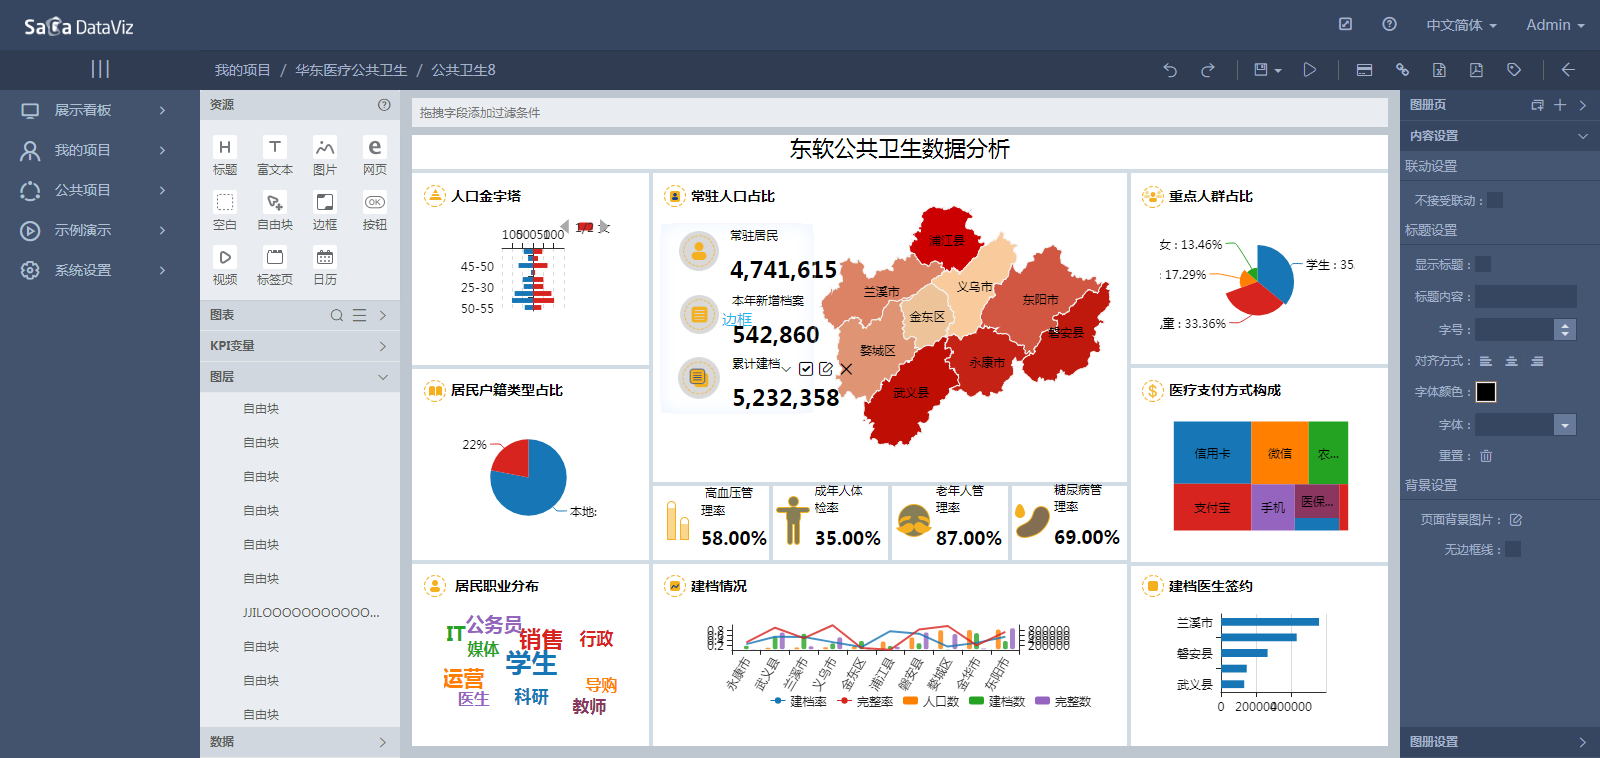Click the redo arrow in top toolbar

(x=1208, y=70)
